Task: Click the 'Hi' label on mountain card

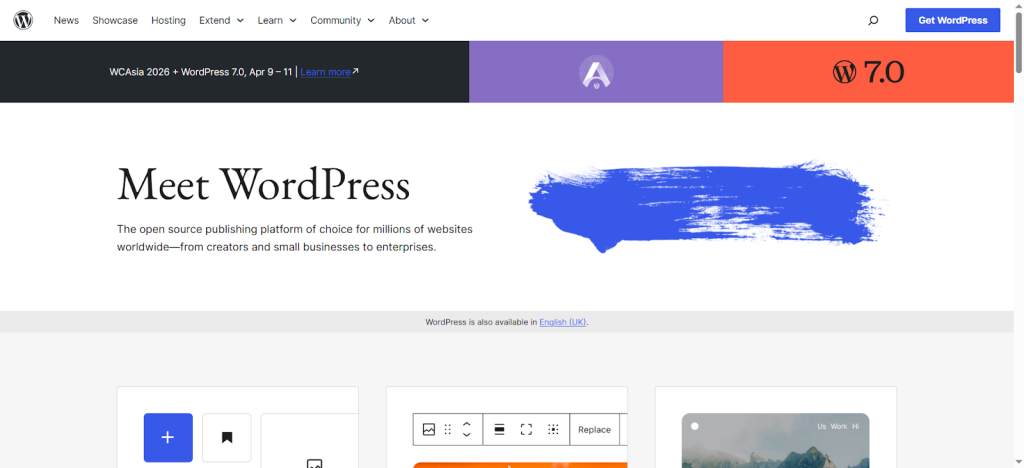Action: pyautogui.click(x=855, y=426)
